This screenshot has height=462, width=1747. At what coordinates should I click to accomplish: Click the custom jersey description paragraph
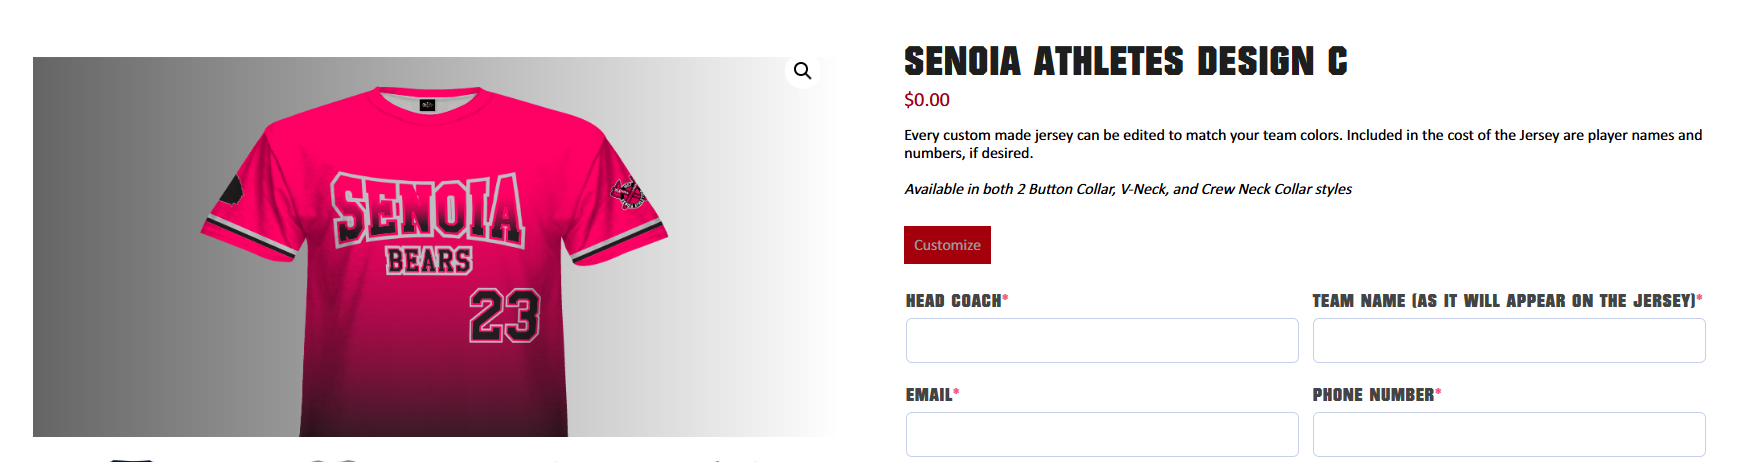click(1302, 144)
